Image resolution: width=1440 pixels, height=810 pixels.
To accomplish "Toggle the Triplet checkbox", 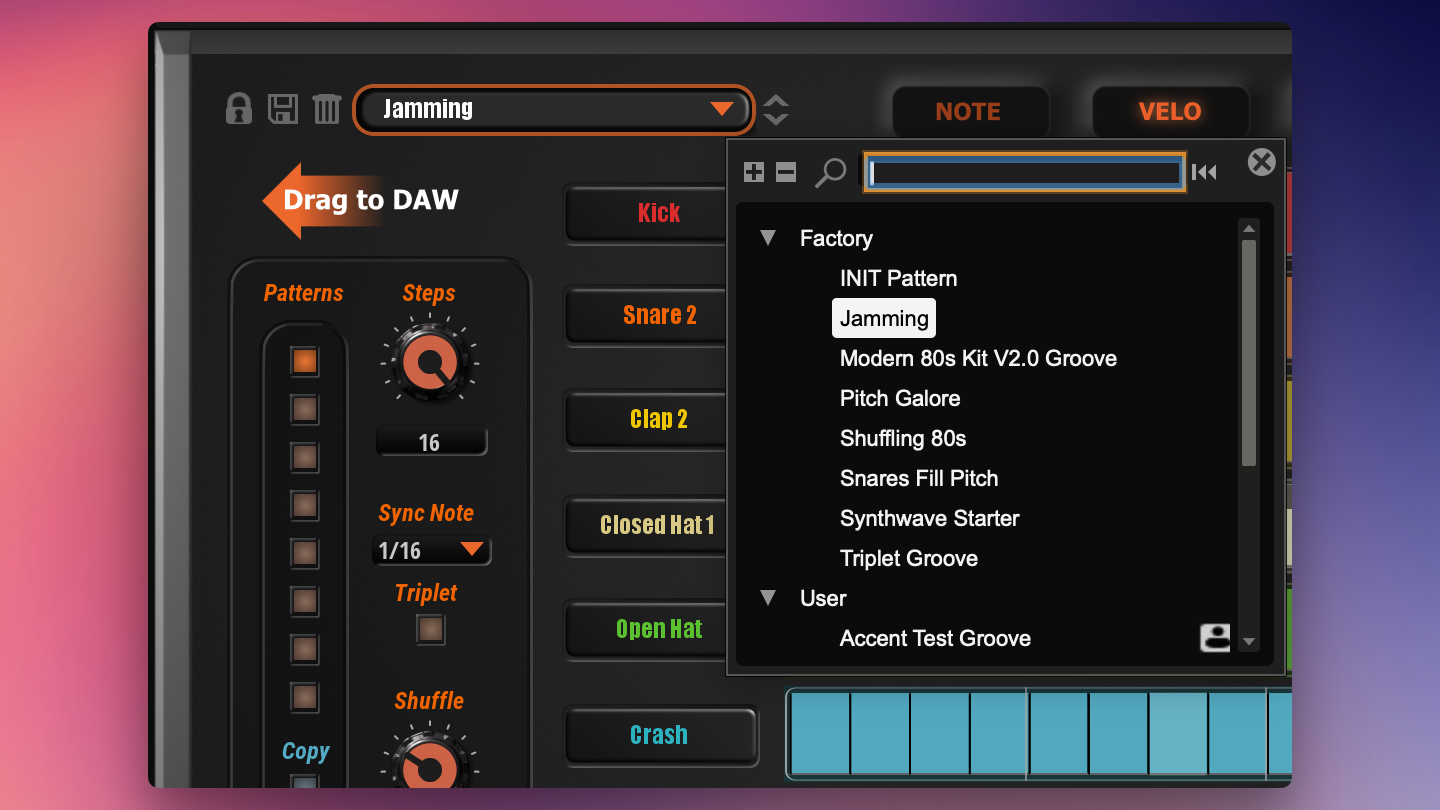I will (430, 630).
